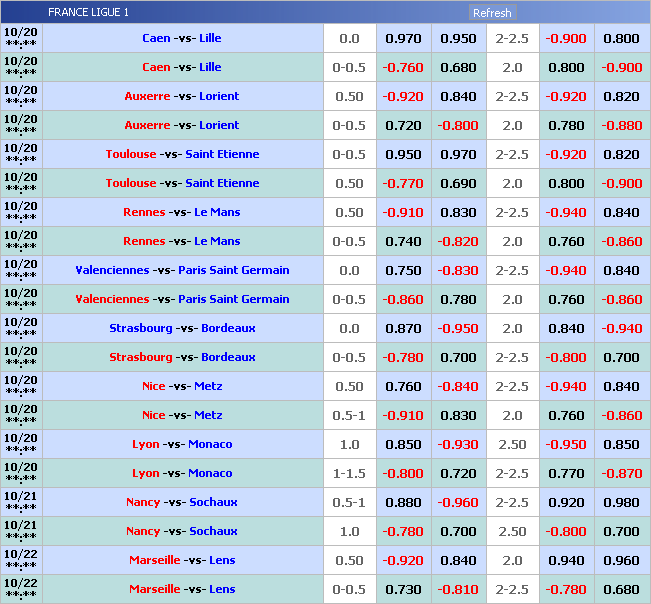Click the Refresh button
The image size is (651, 604).
tap(492, 13)
